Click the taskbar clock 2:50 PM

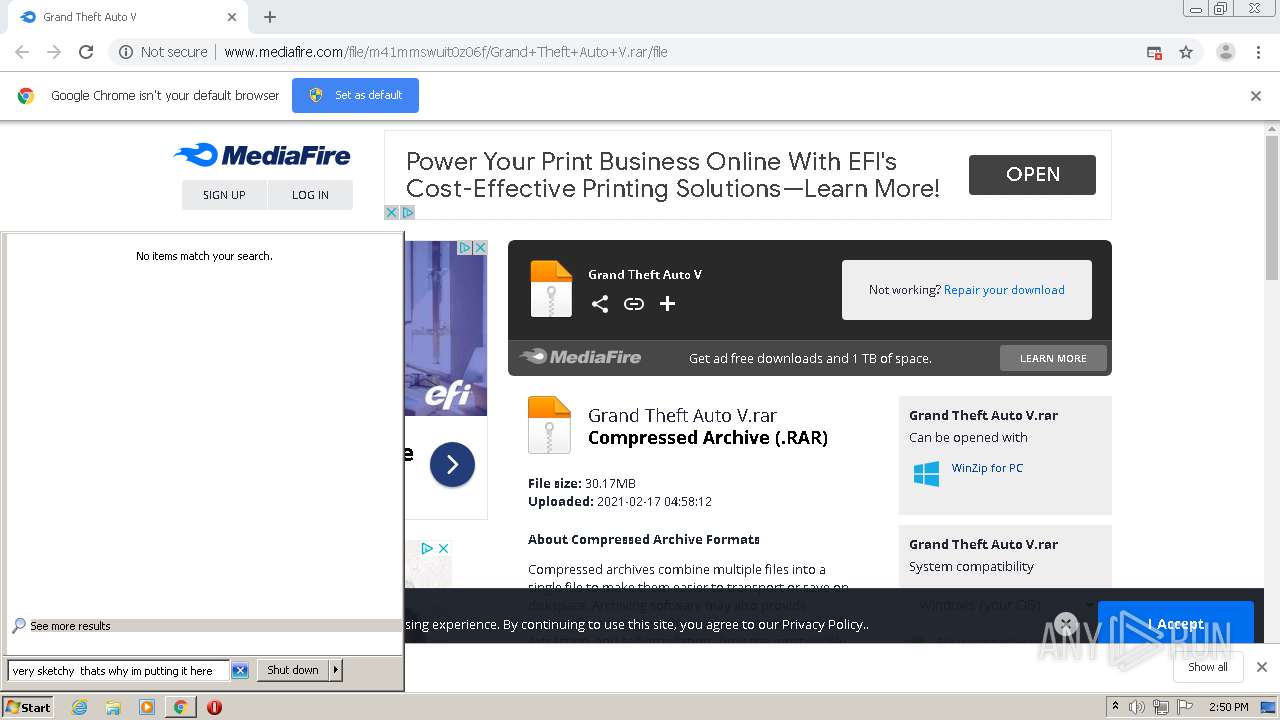(1229, 707)
